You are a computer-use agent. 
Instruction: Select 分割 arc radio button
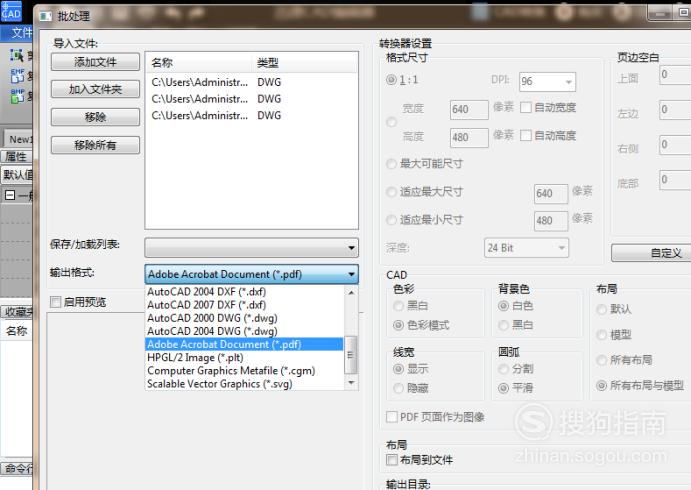(x=503, y=369)
